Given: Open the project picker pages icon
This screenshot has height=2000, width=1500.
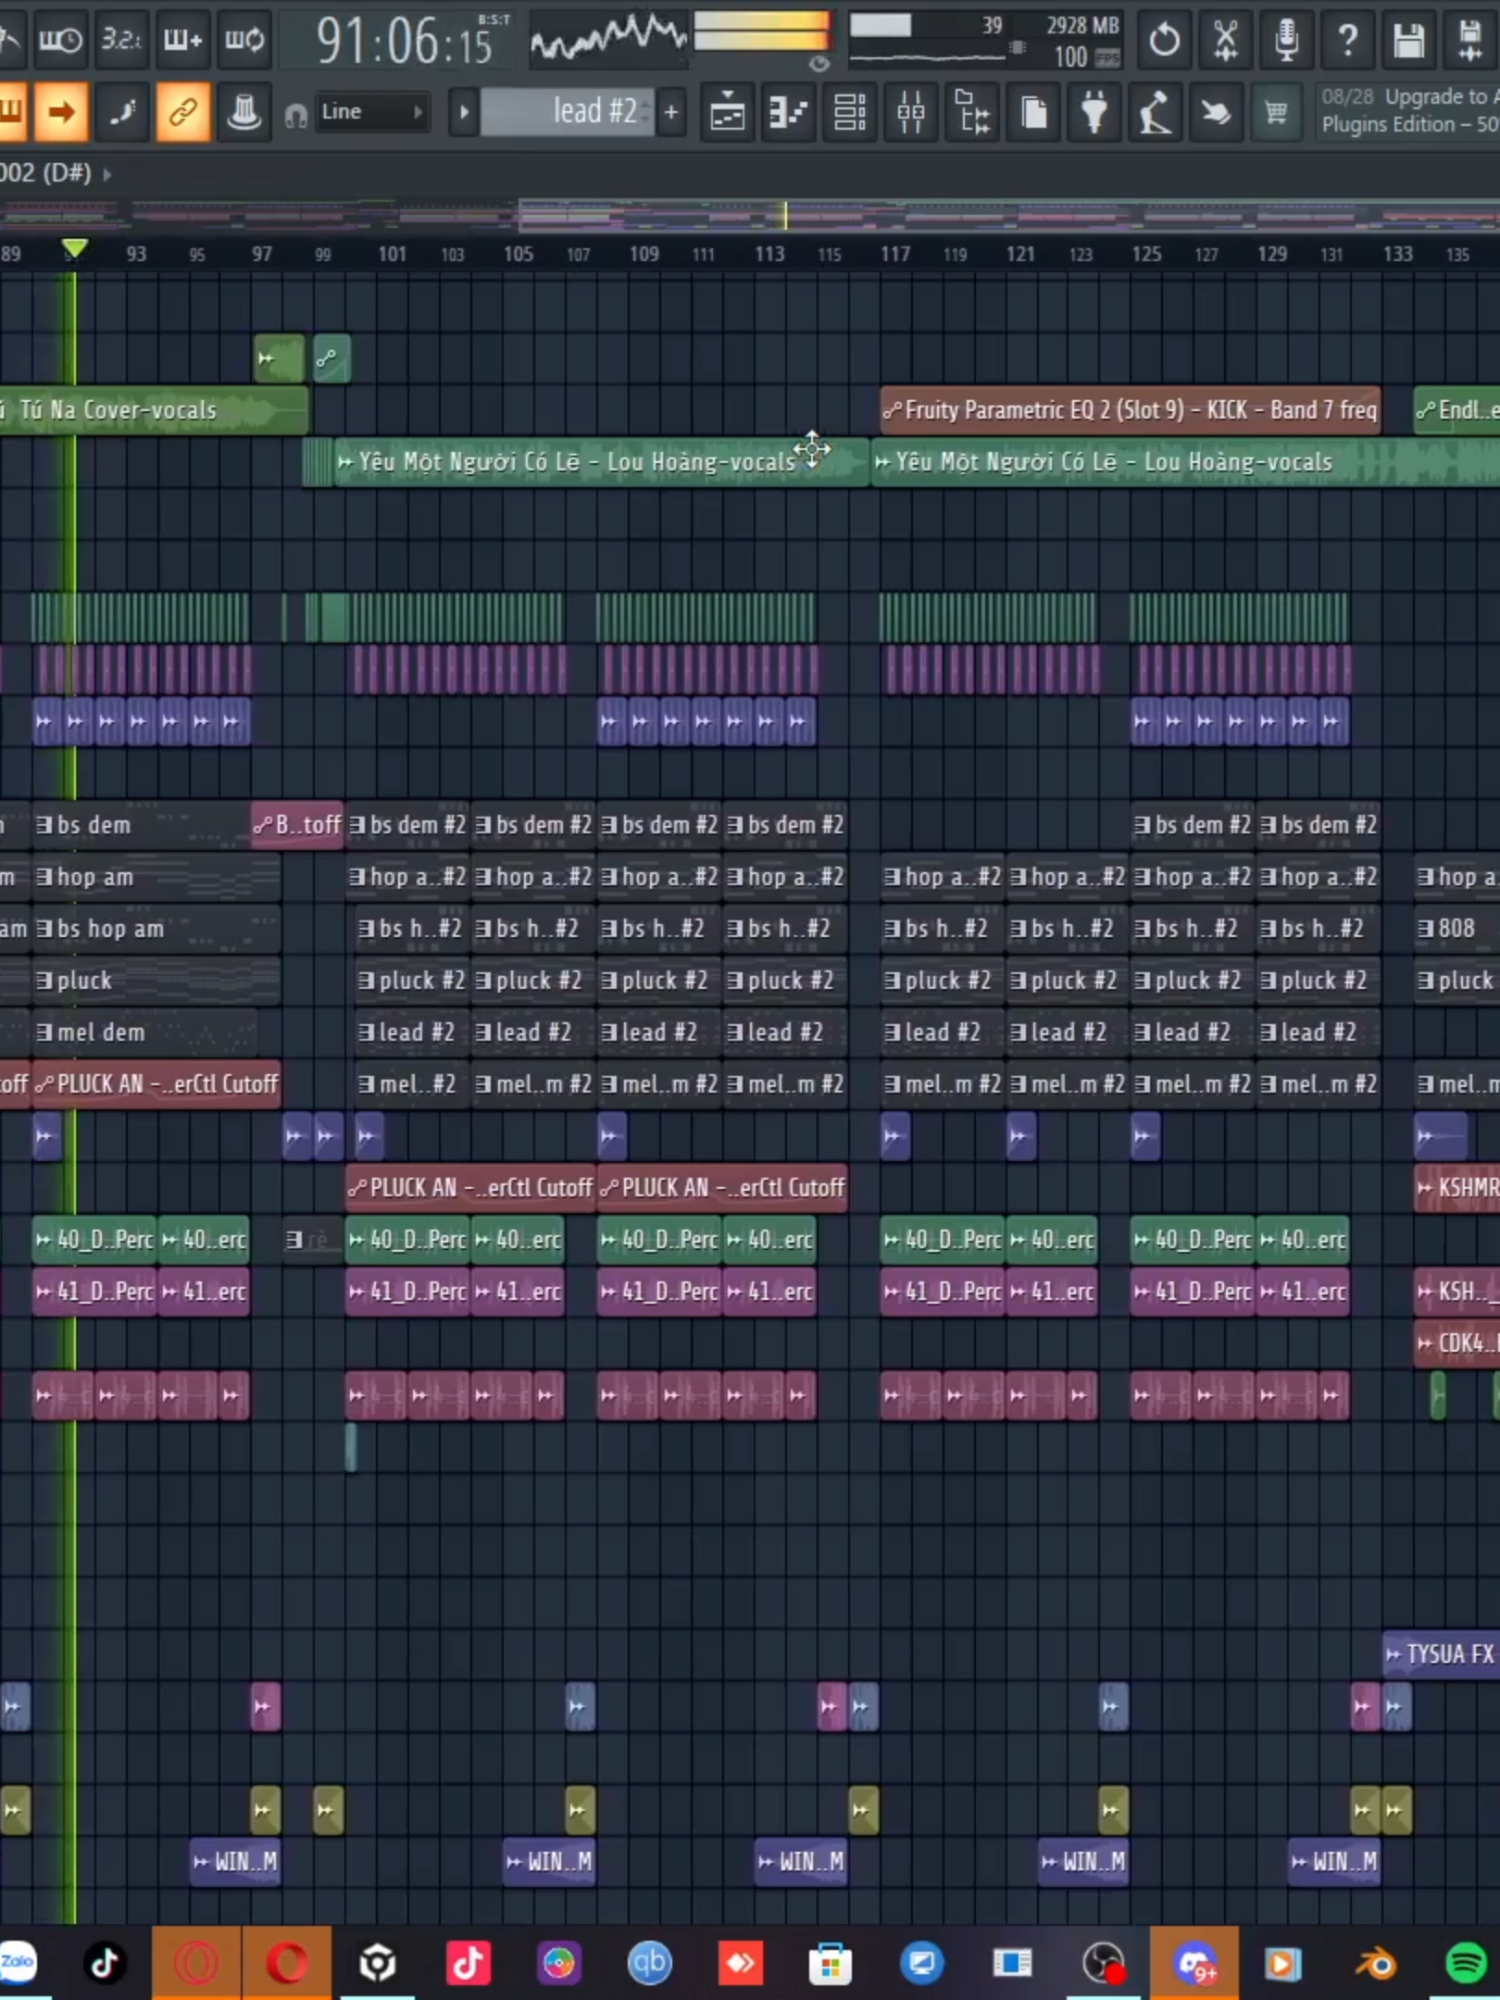Looking at the screenshot, I should (1033, 112).
